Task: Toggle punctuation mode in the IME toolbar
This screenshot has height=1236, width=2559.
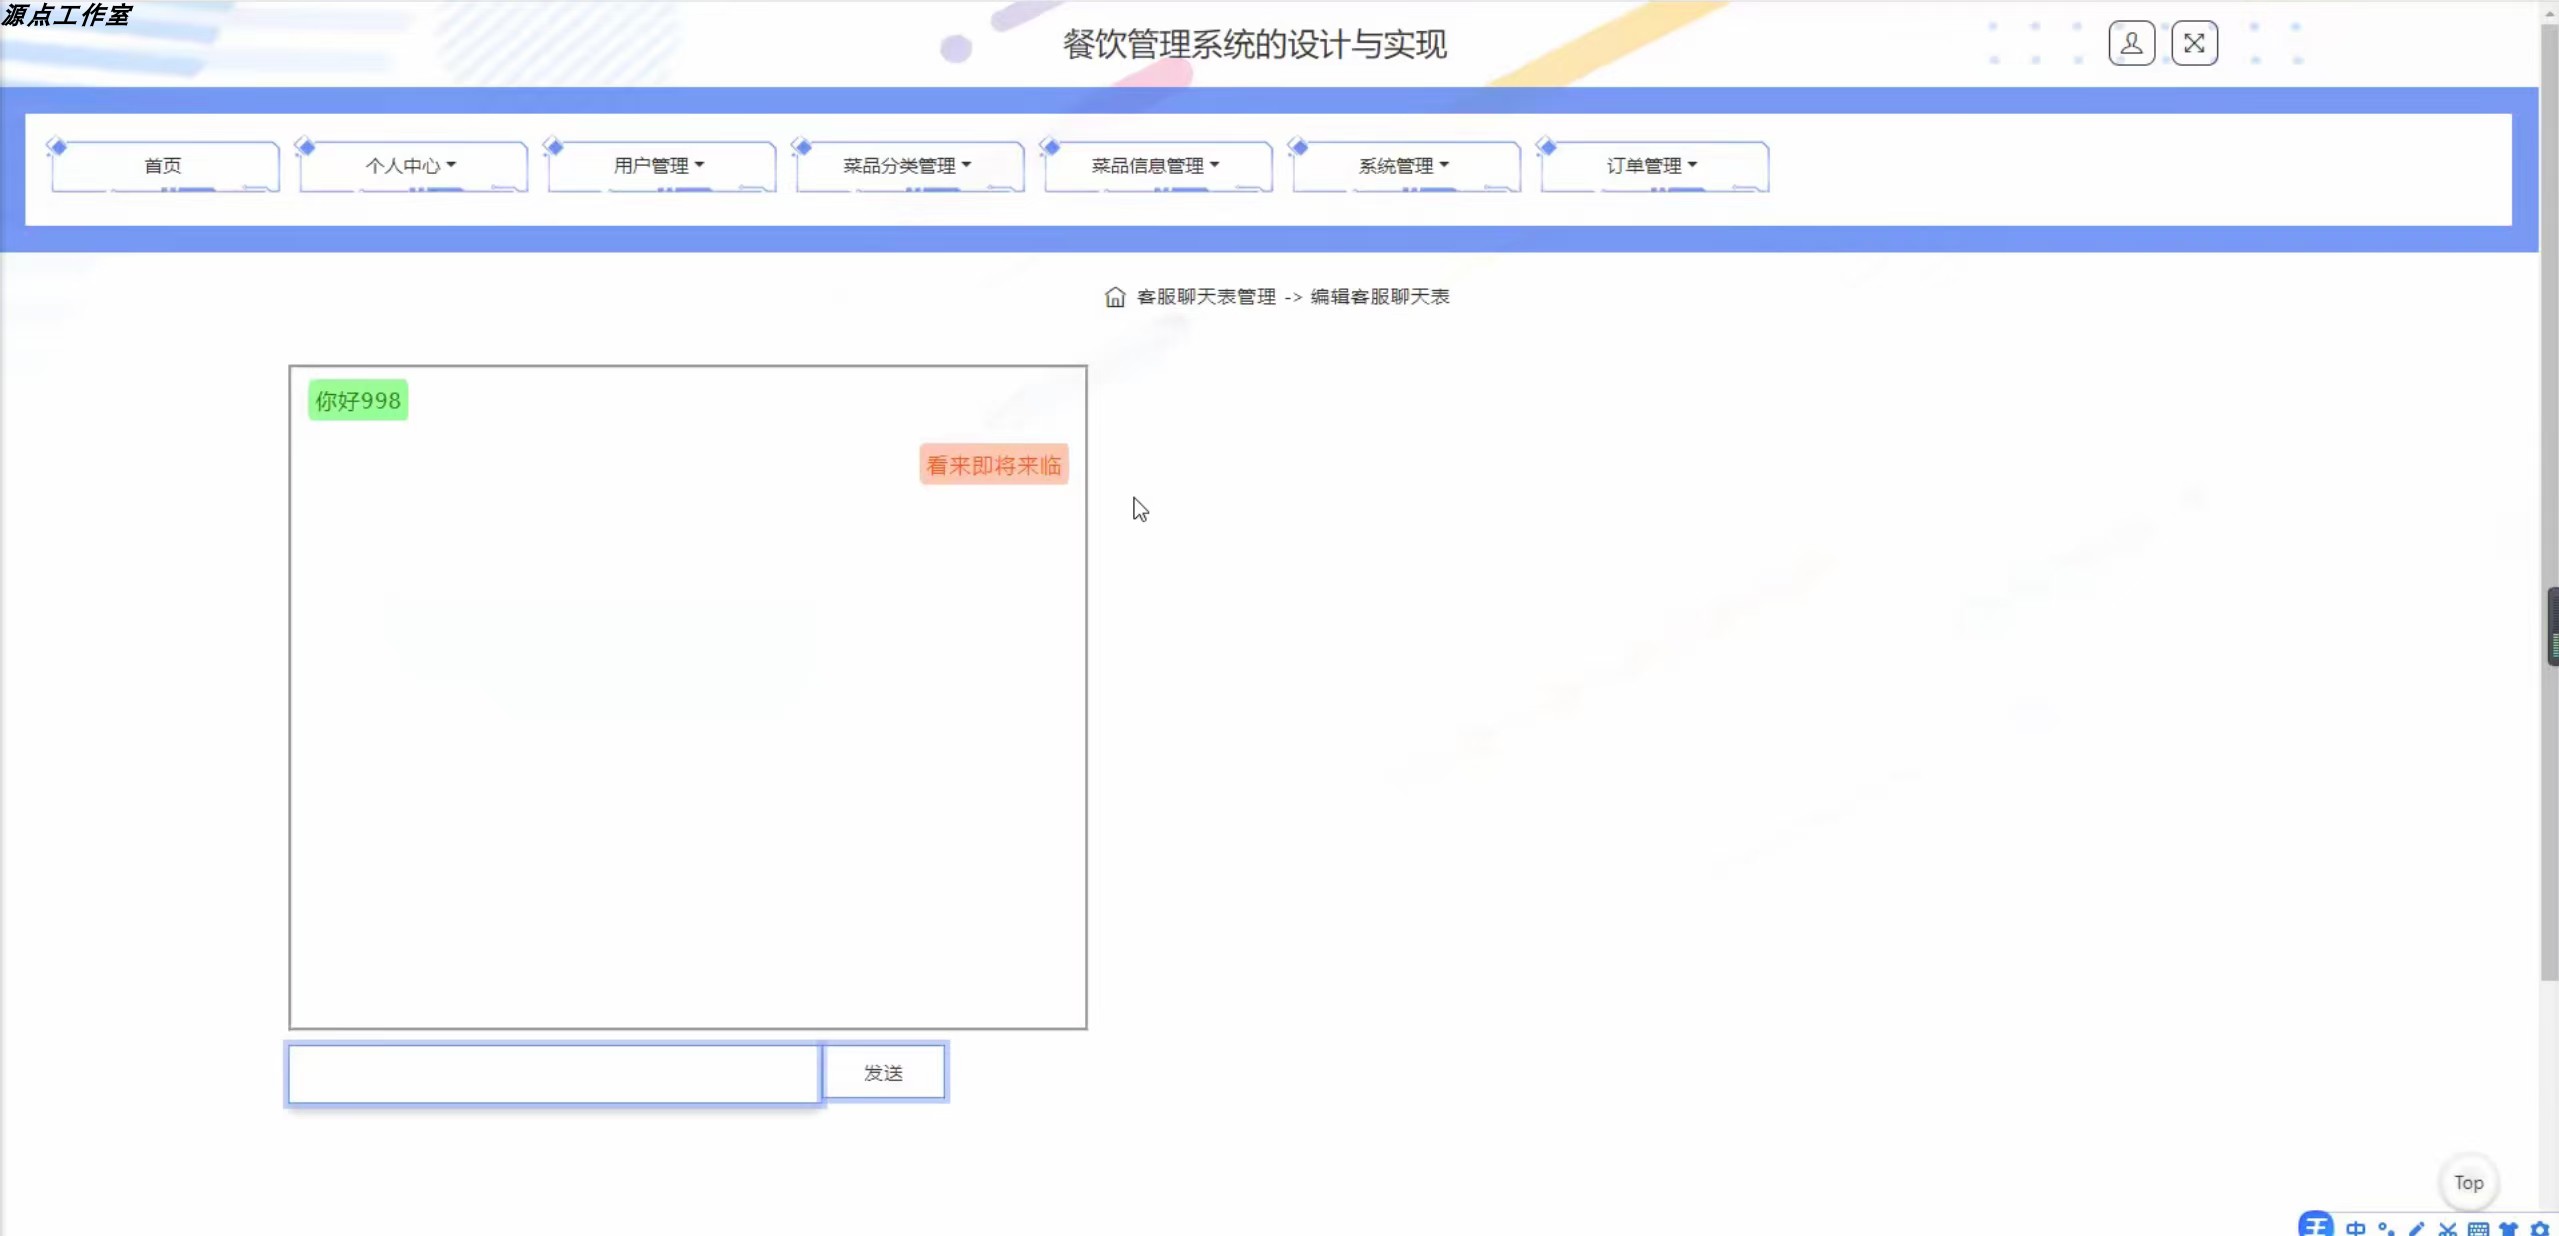Action: point(2388,1228)
